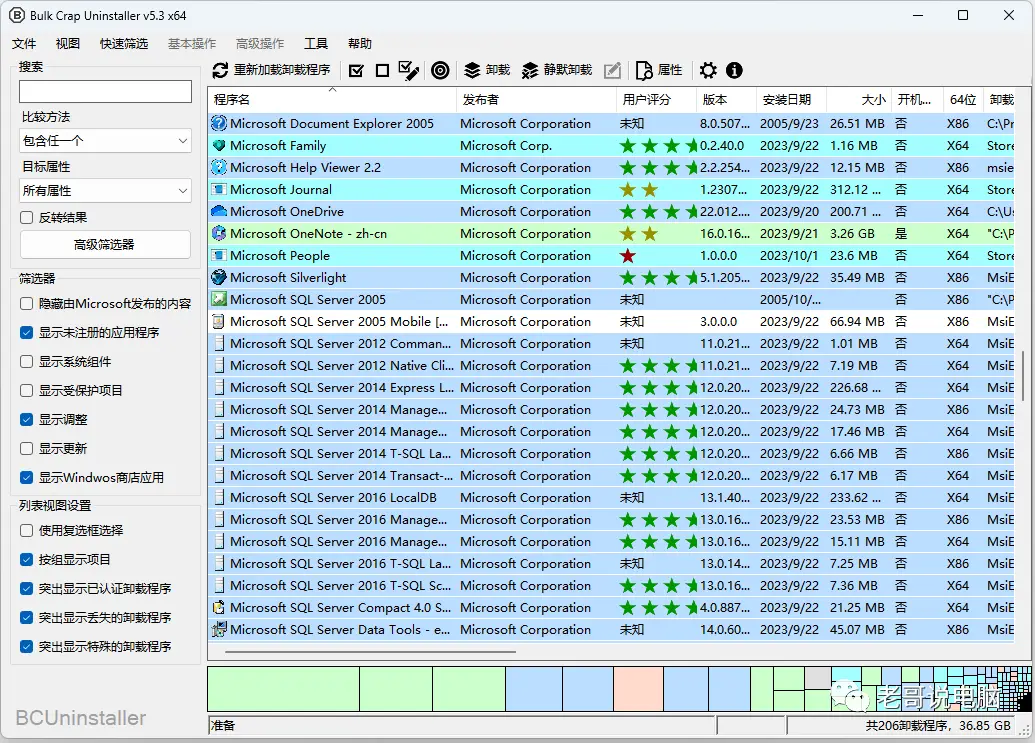Click the select all checkmark icon
The width and height of the screenshot is (1035, 743).
pyautogui.click(x=356, y=70)
